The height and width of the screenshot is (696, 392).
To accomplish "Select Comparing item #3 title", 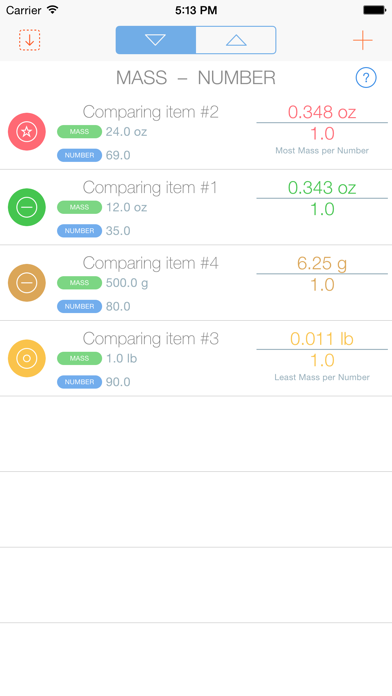I will pos(150,339).
